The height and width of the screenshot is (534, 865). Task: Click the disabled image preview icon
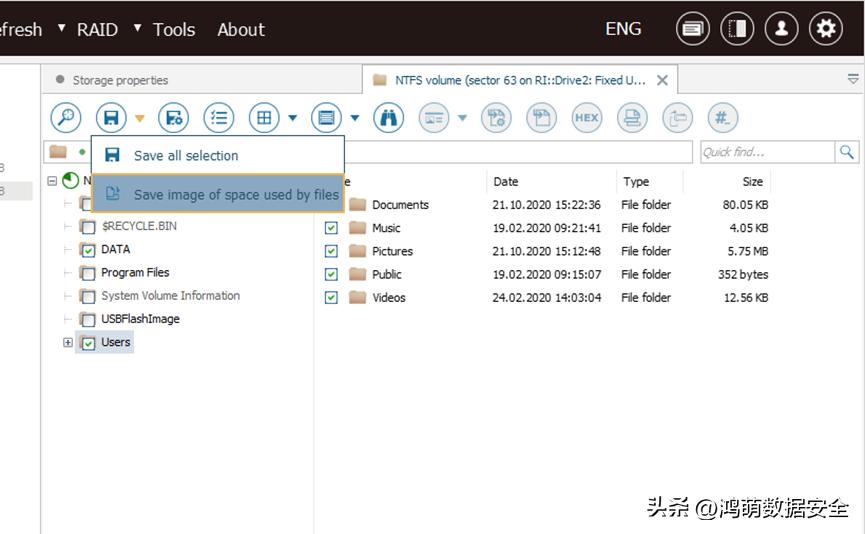click(434, 118)
